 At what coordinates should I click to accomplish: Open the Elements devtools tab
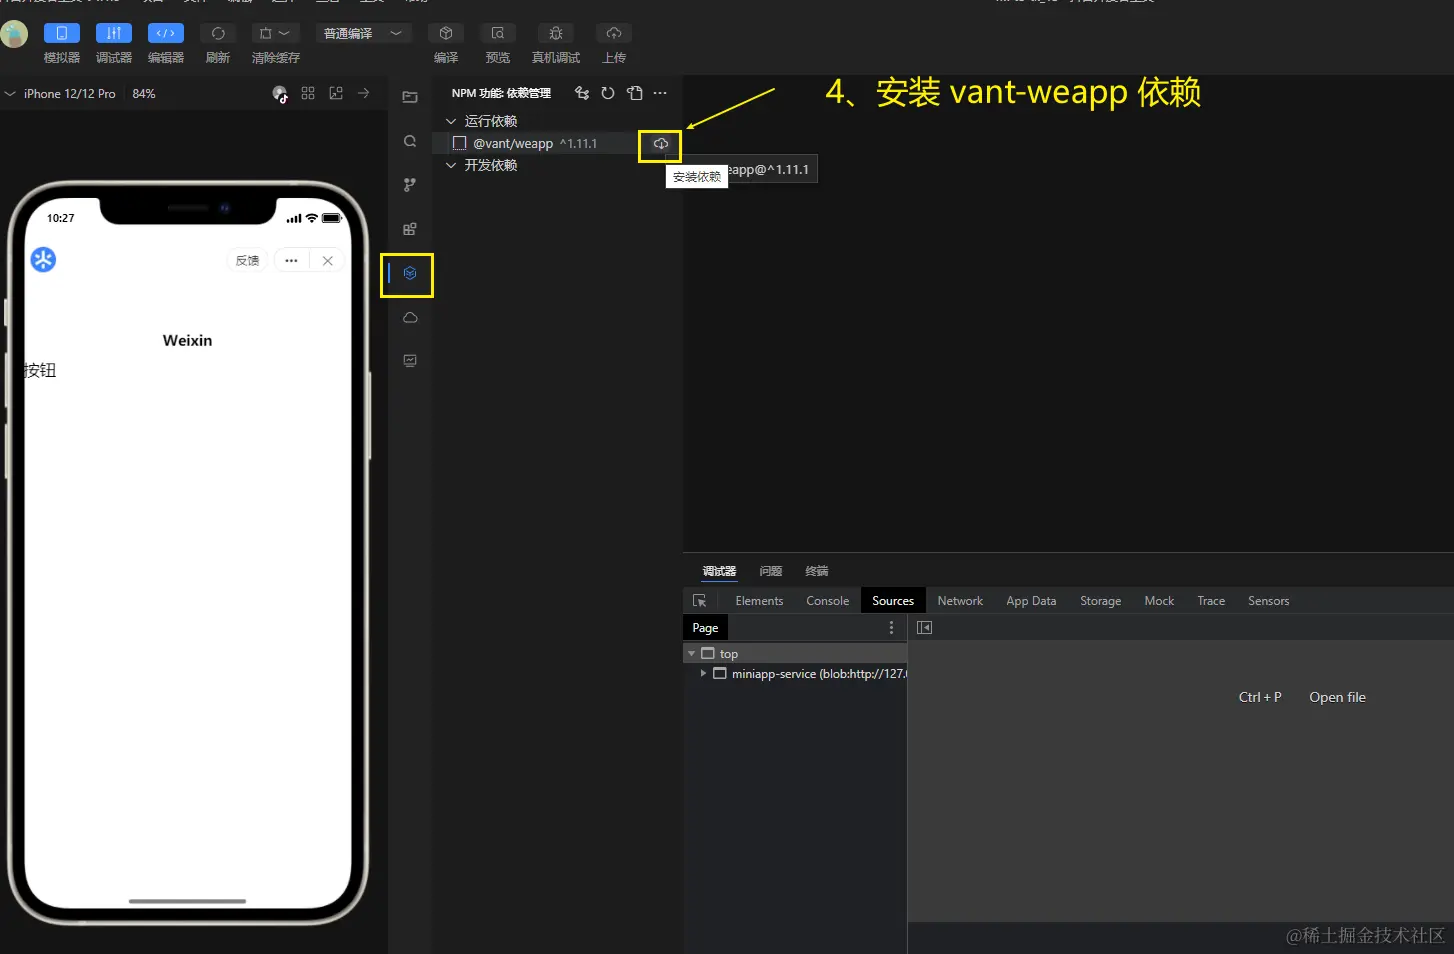click(x=759, y=601)
